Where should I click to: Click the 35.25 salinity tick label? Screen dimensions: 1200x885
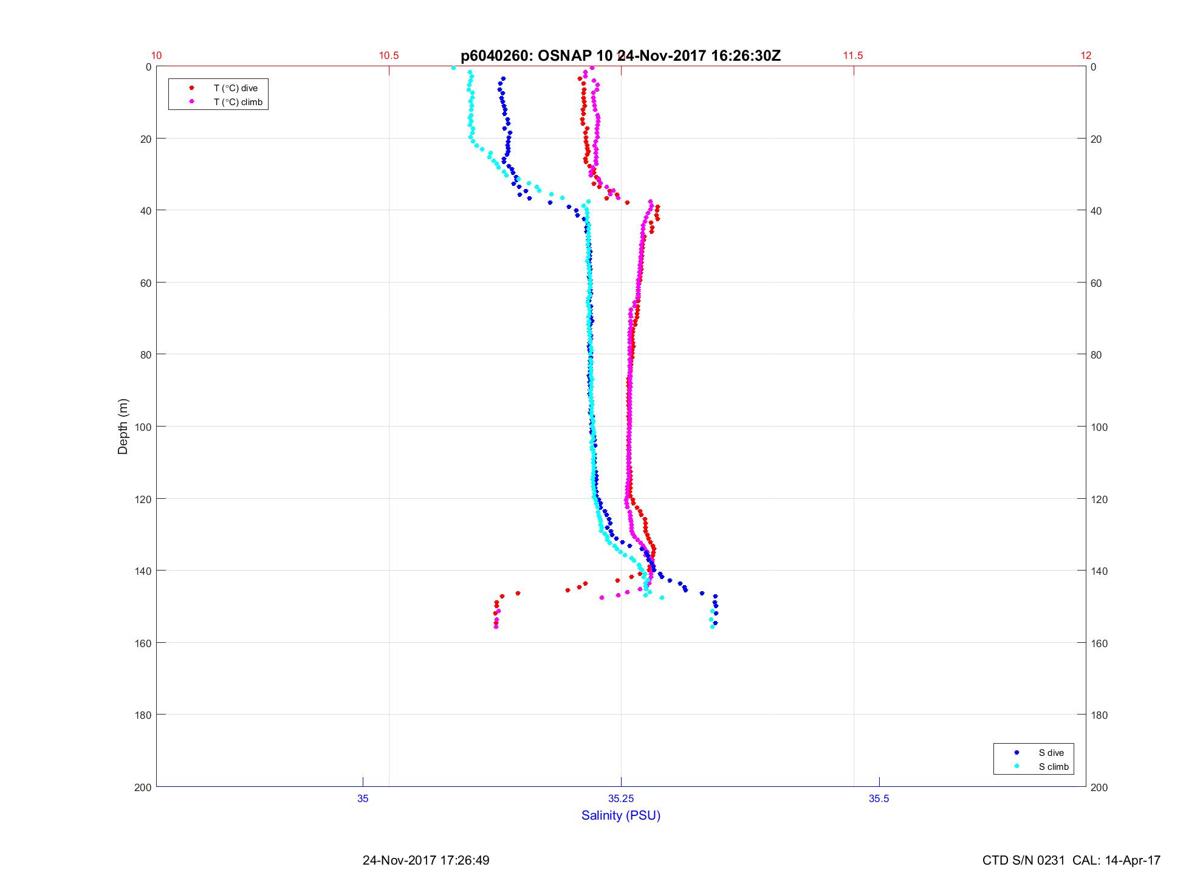click(x=621, y=798)
